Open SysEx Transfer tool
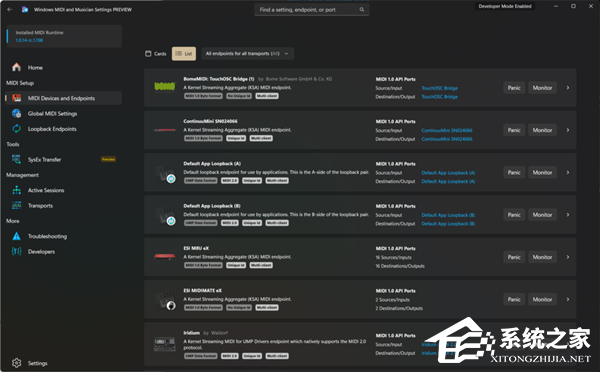600x372 pixels. coord(64,159)
